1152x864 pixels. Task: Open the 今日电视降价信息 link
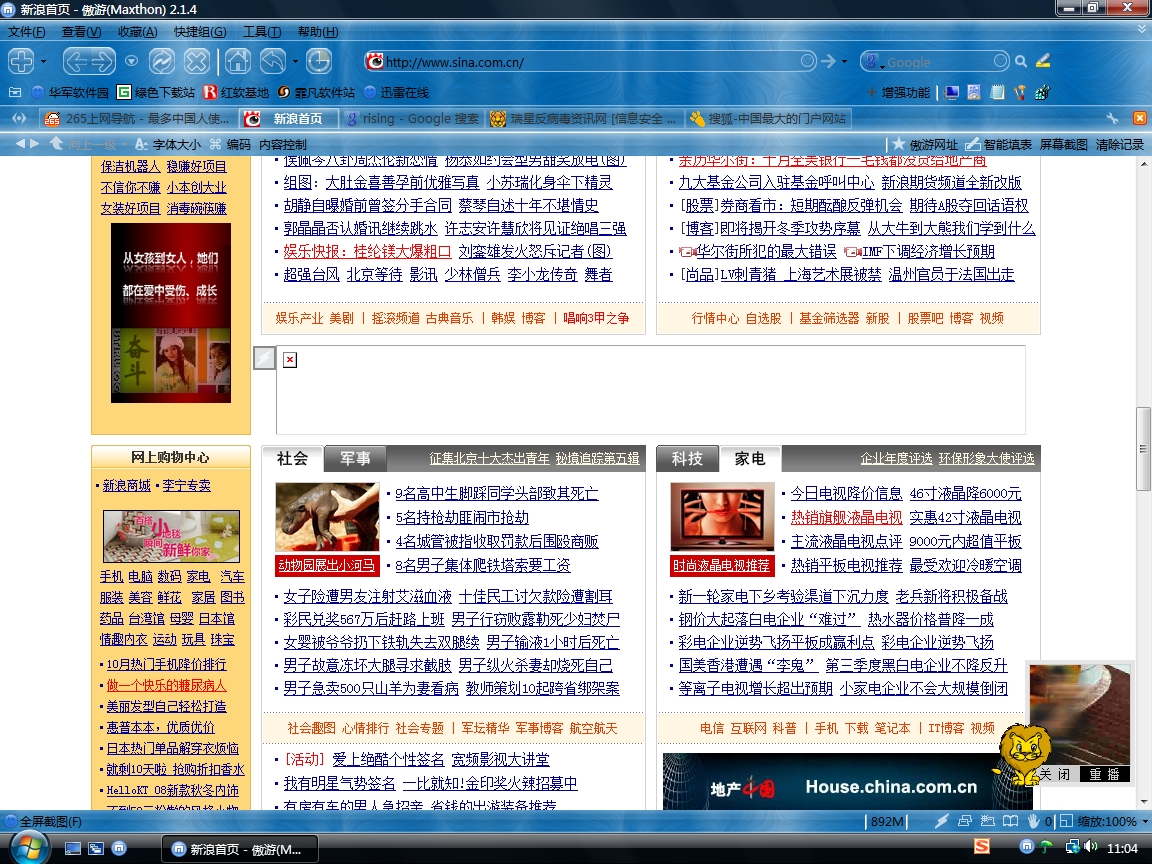click(x=846, y=494)
